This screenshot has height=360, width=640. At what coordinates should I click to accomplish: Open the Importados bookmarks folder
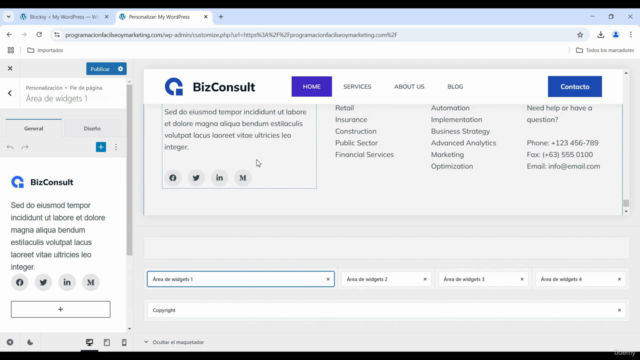[45, 50]
